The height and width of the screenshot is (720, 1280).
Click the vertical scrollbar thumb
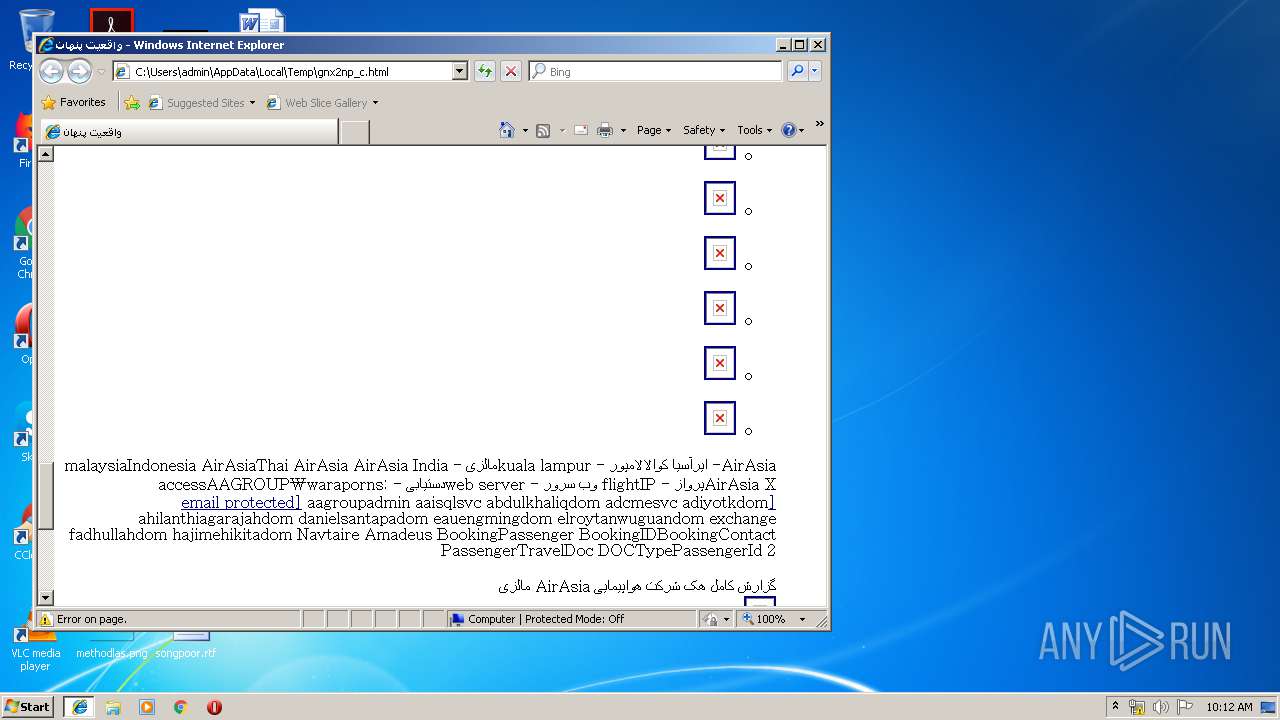[x=45, y=495]
